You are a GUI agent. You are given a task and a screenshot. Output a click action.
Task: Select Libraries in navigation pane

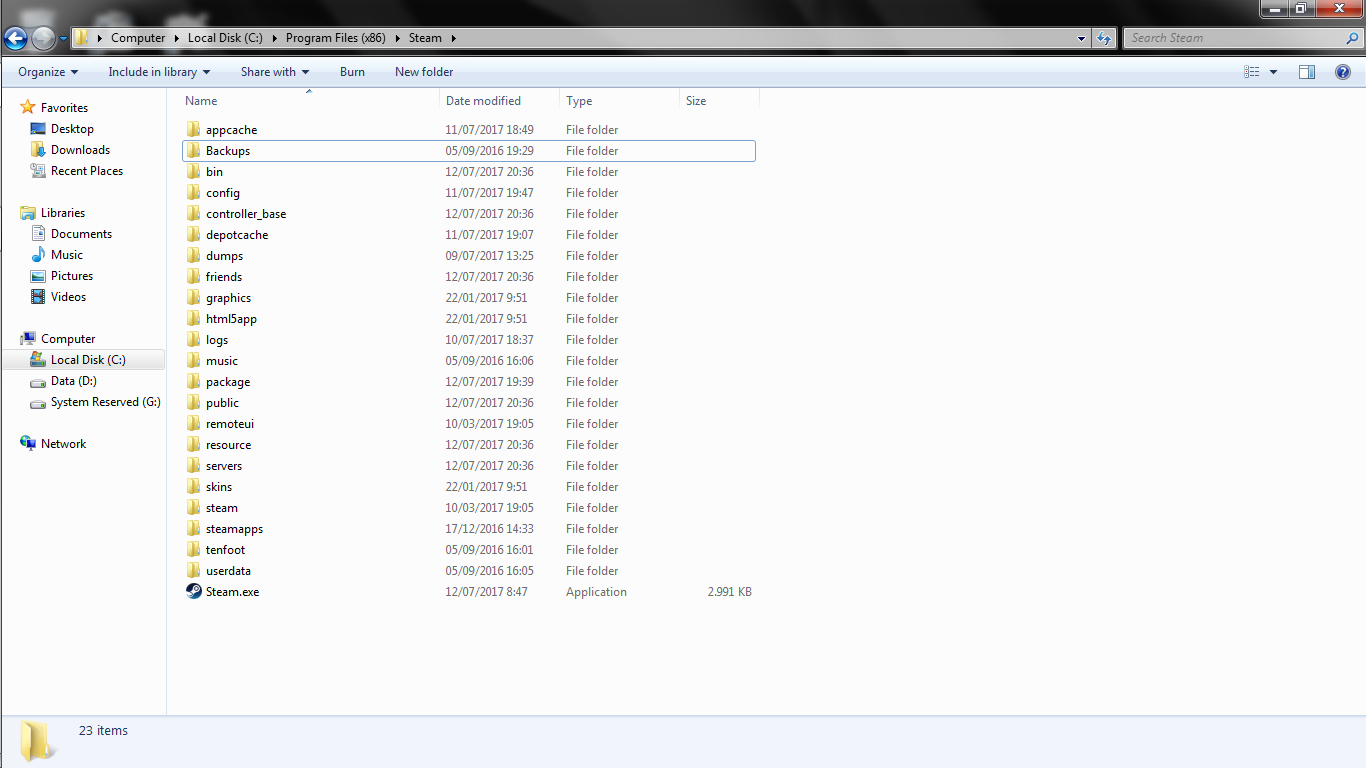coord(63,213)
